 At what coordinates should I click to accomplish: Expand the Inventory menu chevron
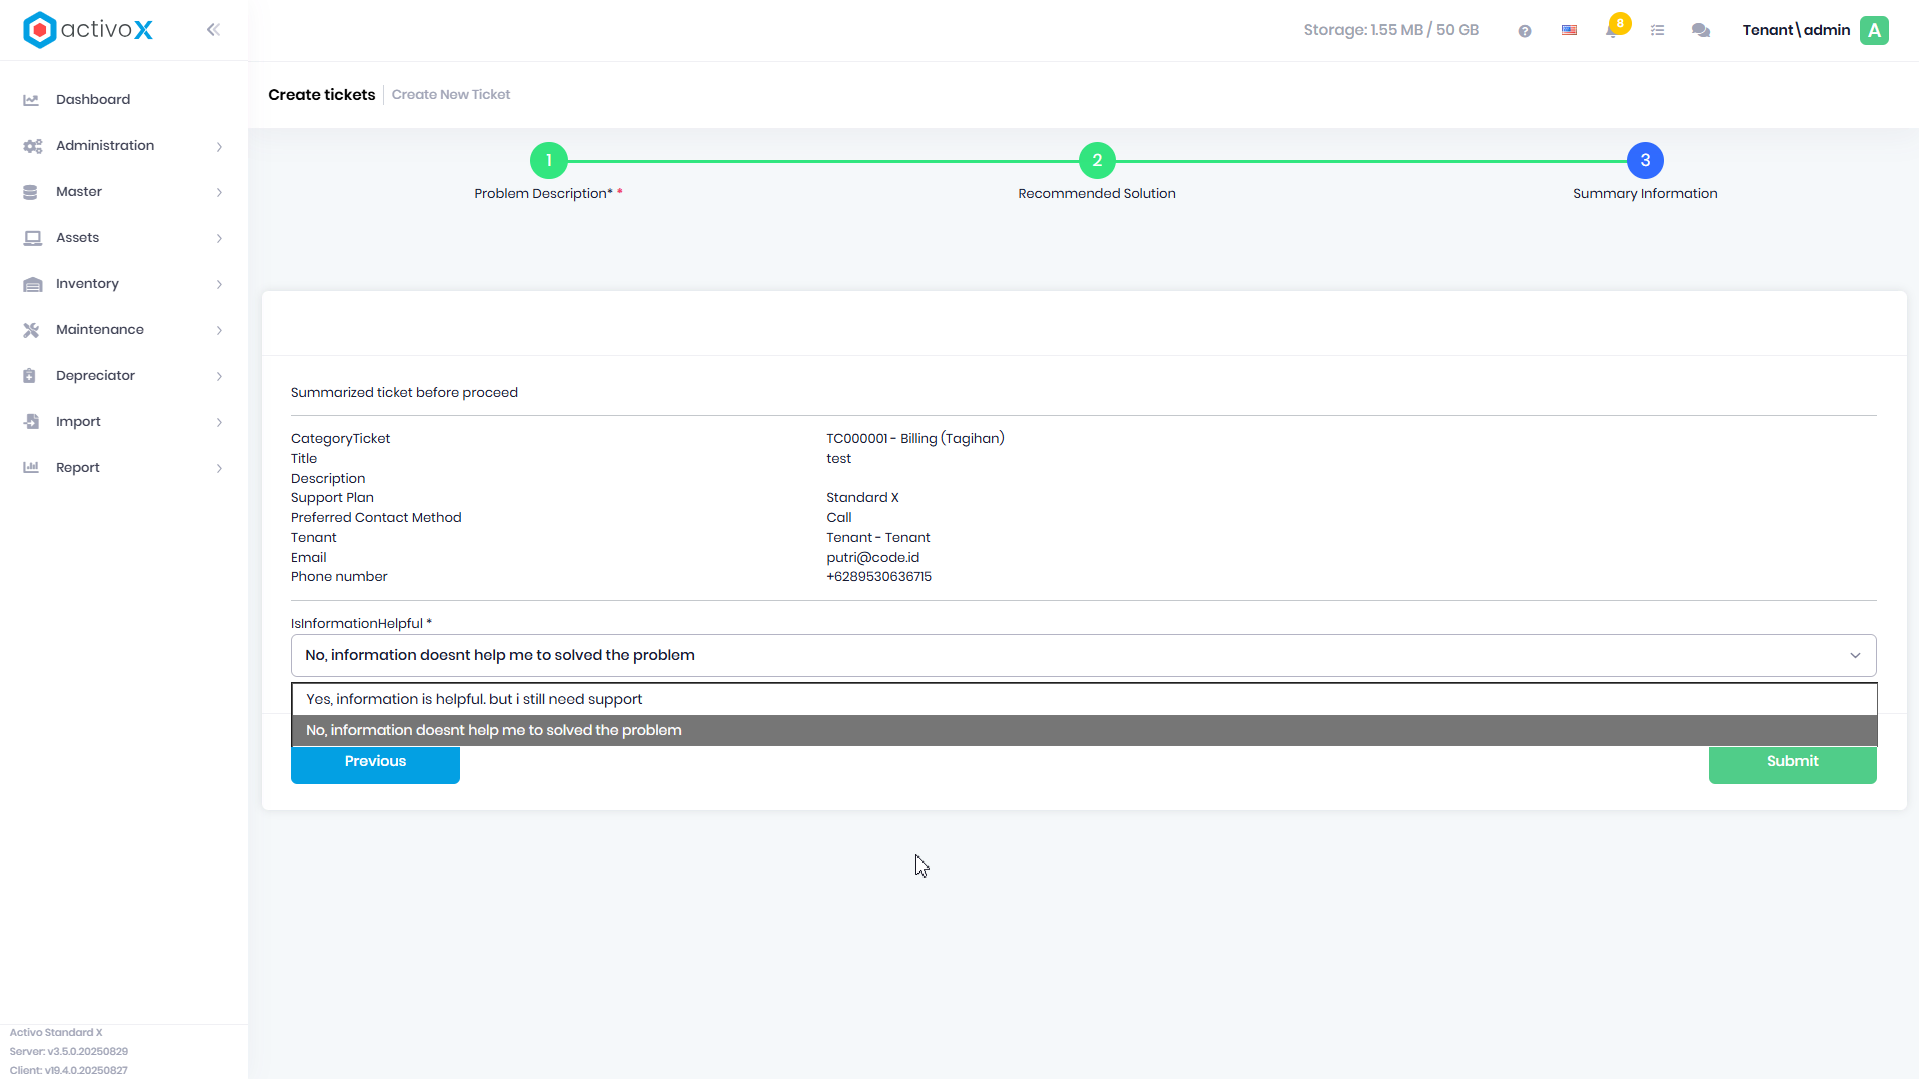pos(219,285)
